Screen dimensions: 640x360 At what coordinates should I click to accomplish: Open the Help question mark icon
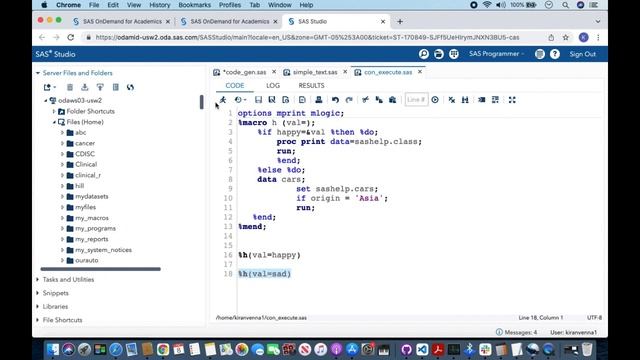[555, 54]
